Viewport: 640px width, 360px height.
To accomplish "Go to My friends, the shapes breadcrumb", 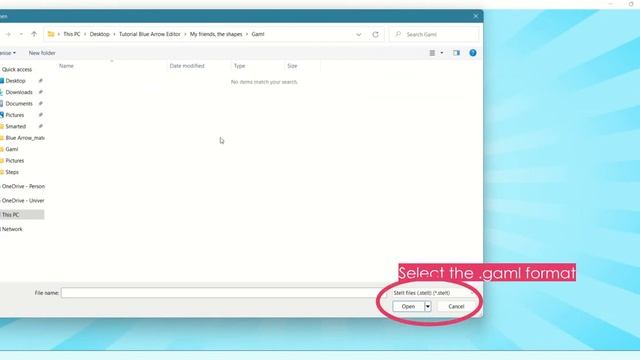I will (x=216, y=34).
